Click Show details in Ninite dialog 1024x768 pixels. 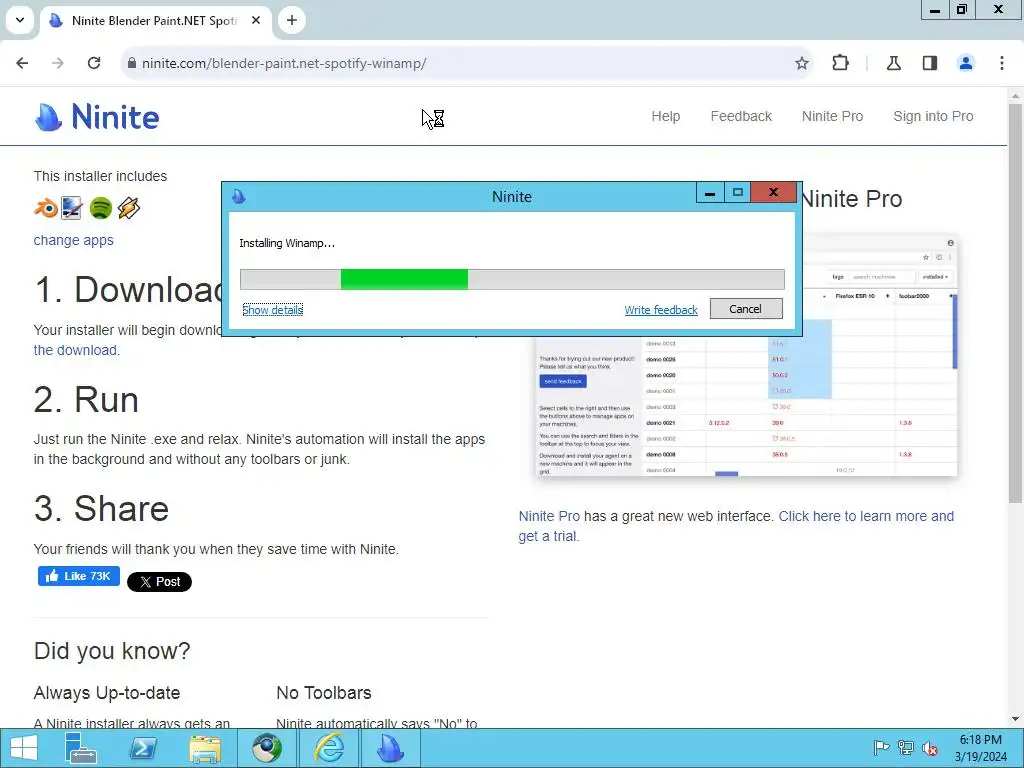(273, 310)
